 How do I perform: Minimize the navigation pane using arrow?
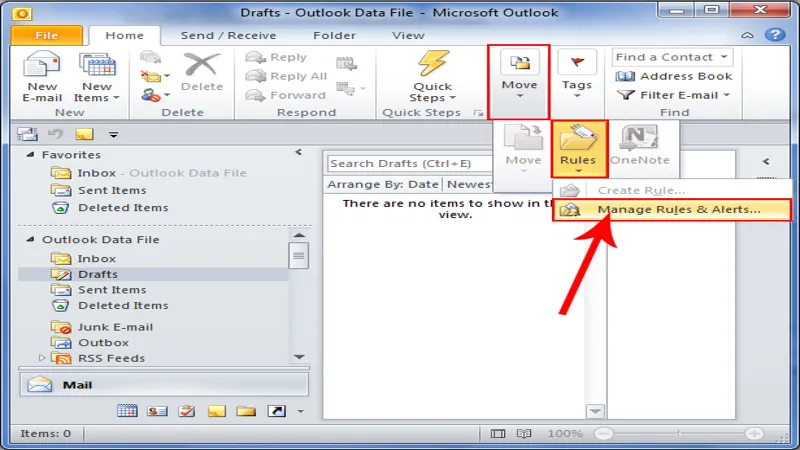pyautogui.click(x=298, y=152)
